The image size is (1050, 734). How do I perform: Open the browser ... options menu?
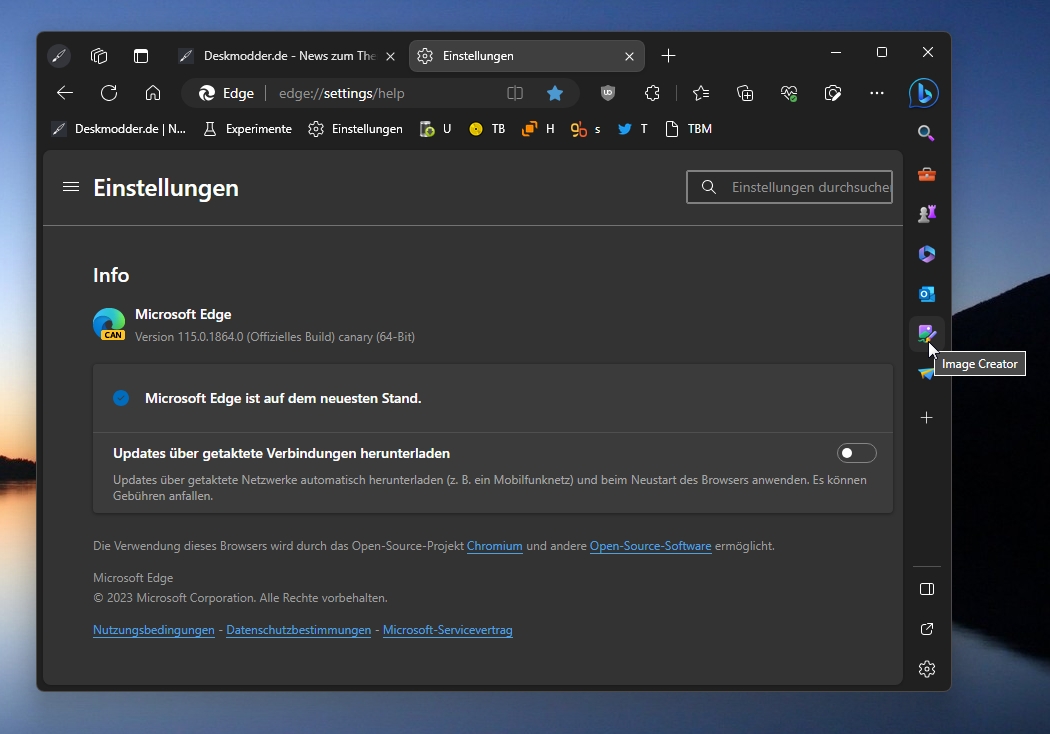tap(878, 93)
